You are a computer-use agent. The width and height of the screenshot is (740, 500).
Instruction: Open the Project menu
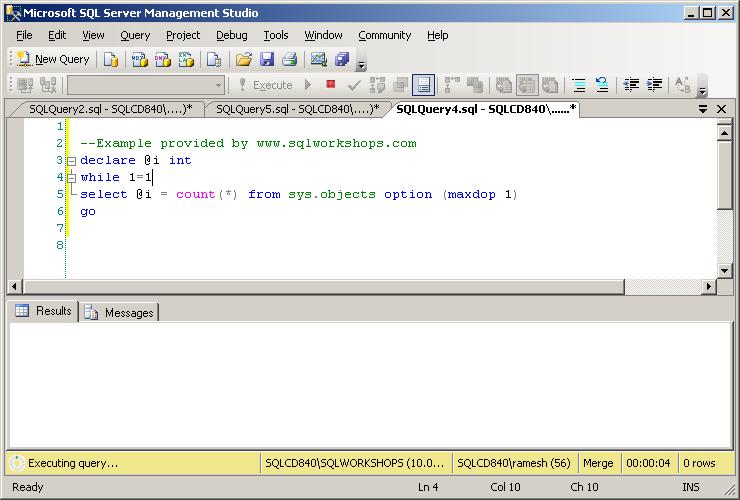(183, 35)
